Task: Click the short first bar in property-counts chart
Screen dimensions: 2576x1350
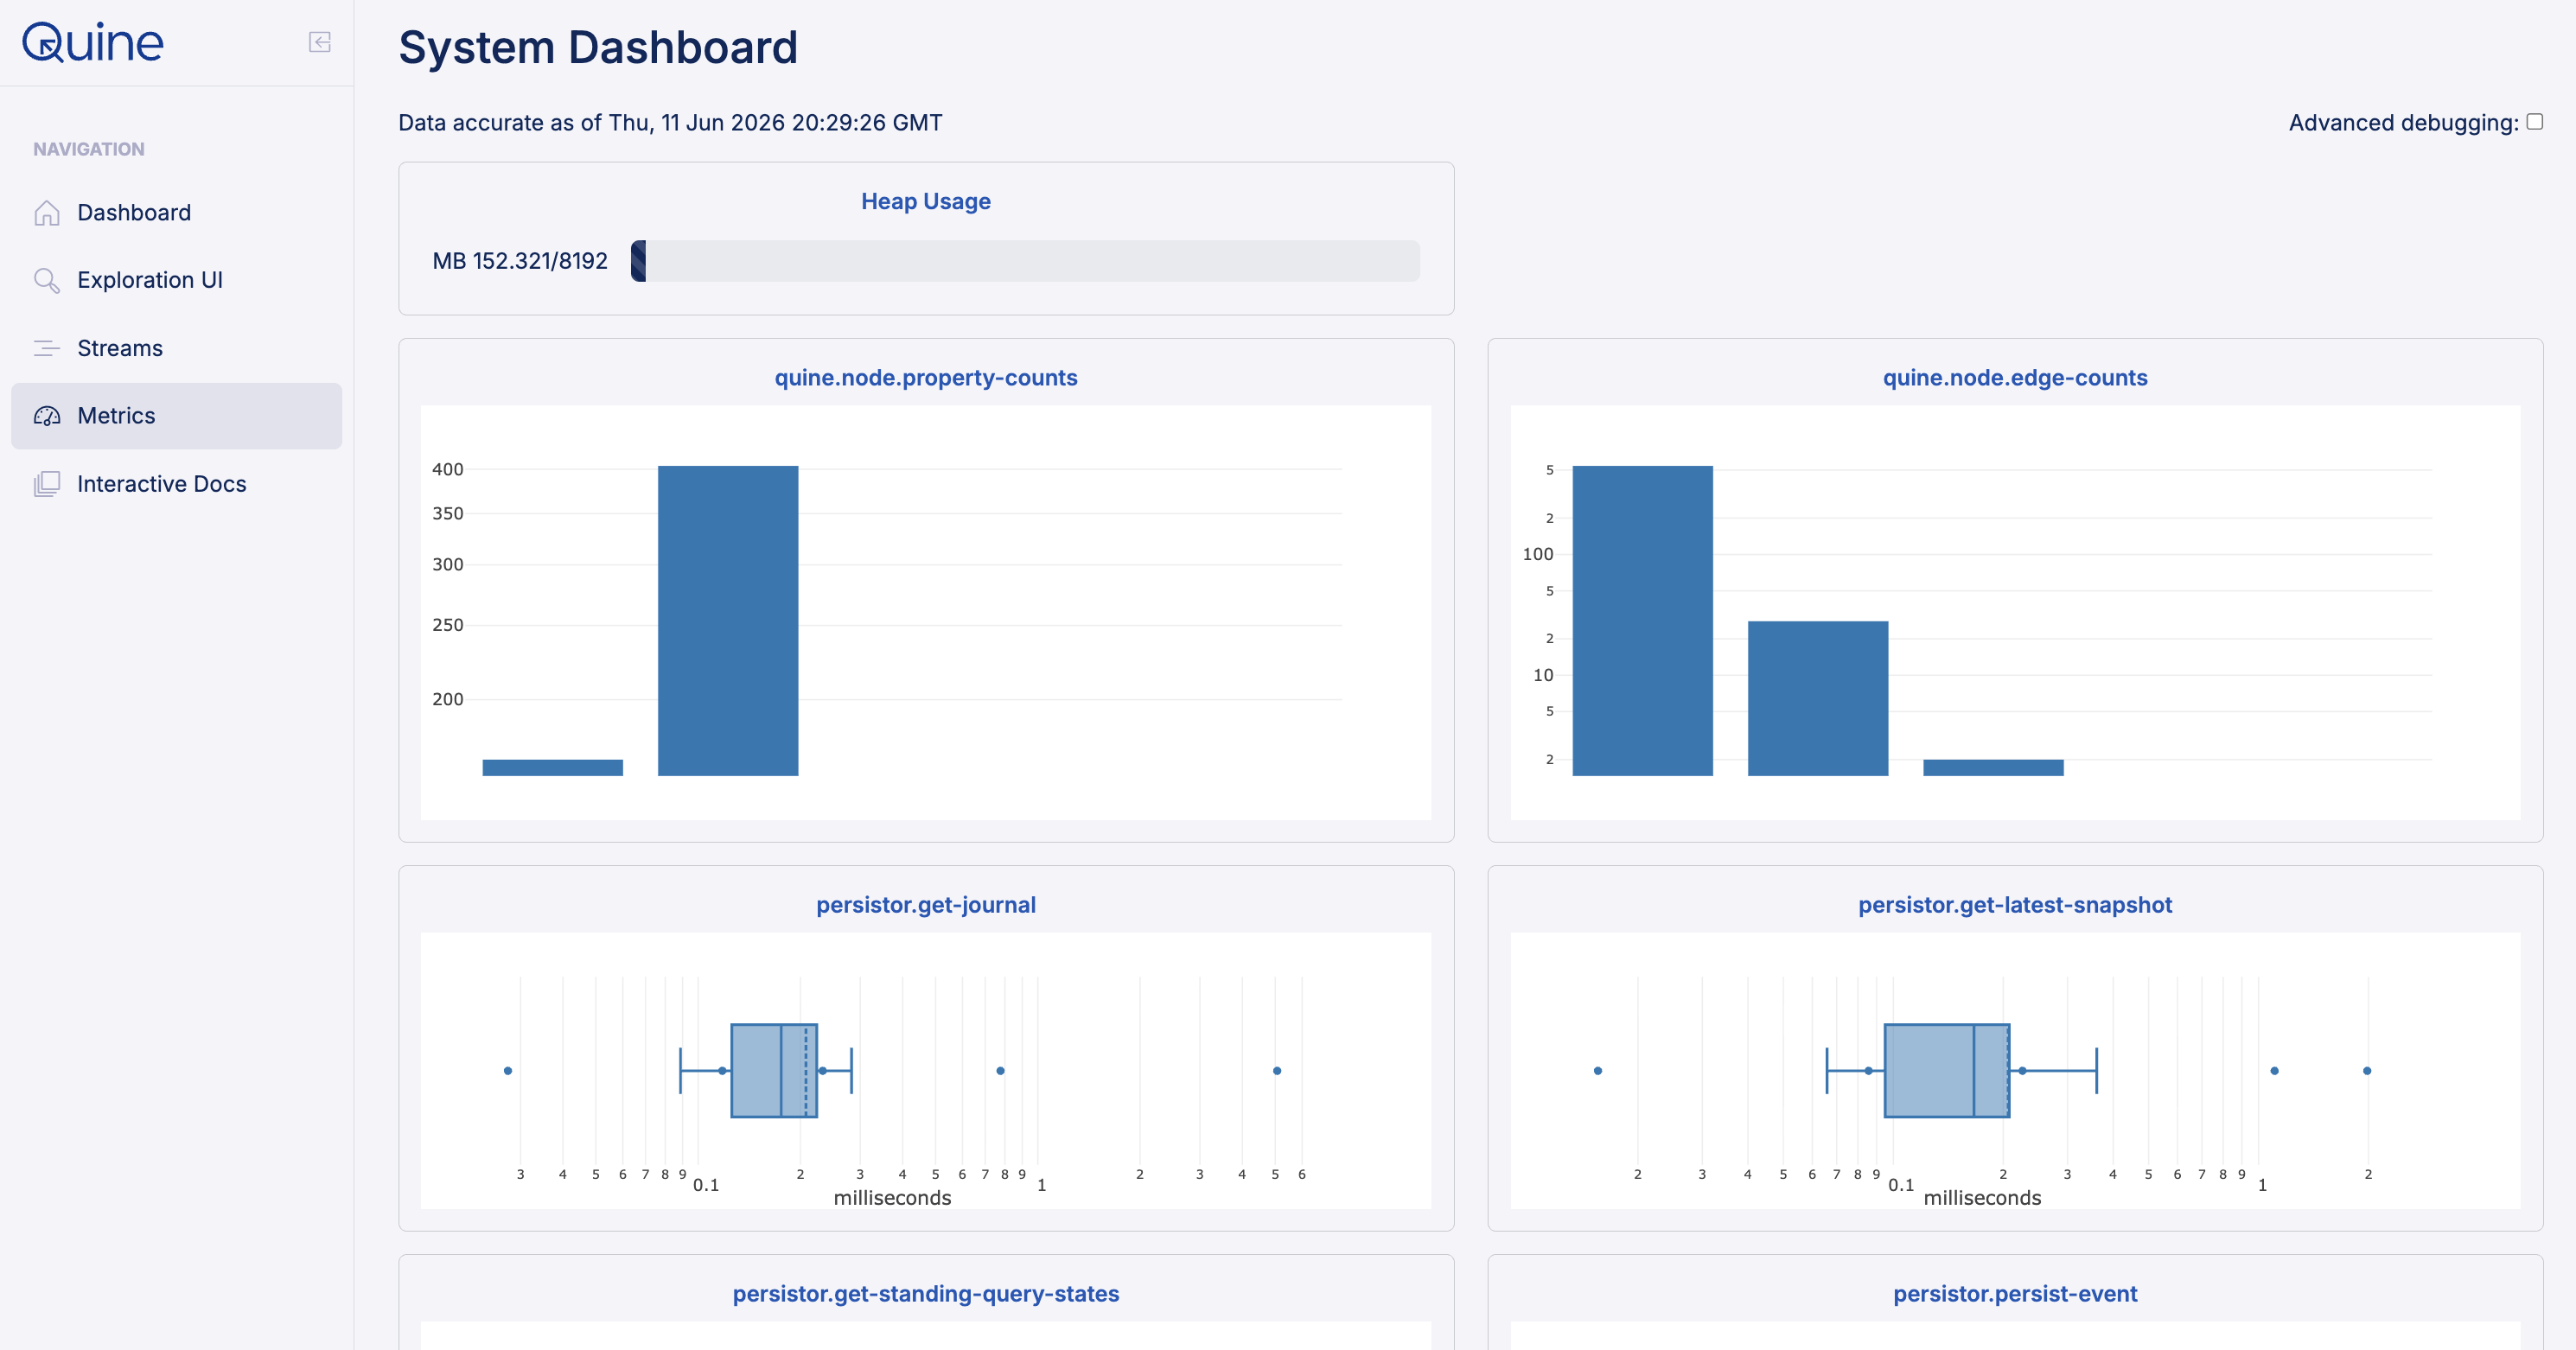Action: click(x=553, y=768)
